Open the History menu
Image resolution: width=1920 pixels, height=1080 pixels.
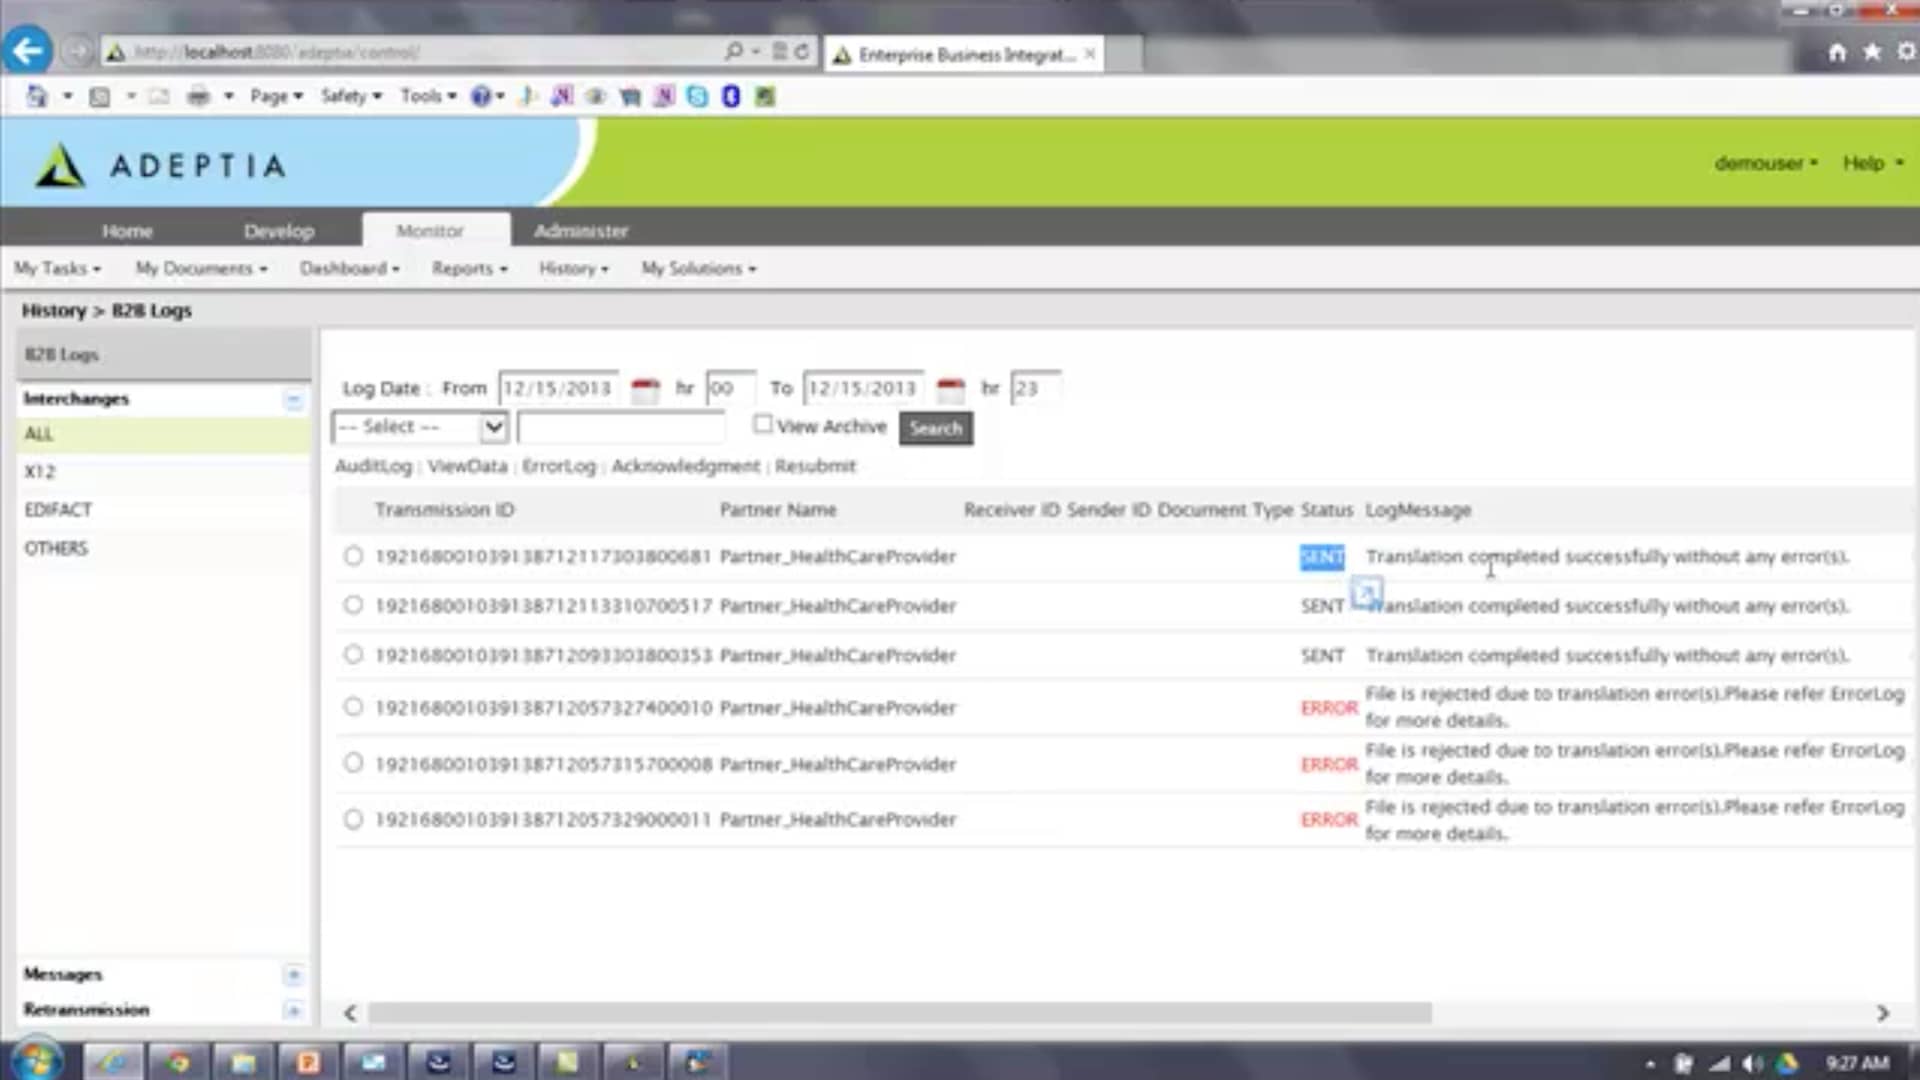(x=573, y=269)
